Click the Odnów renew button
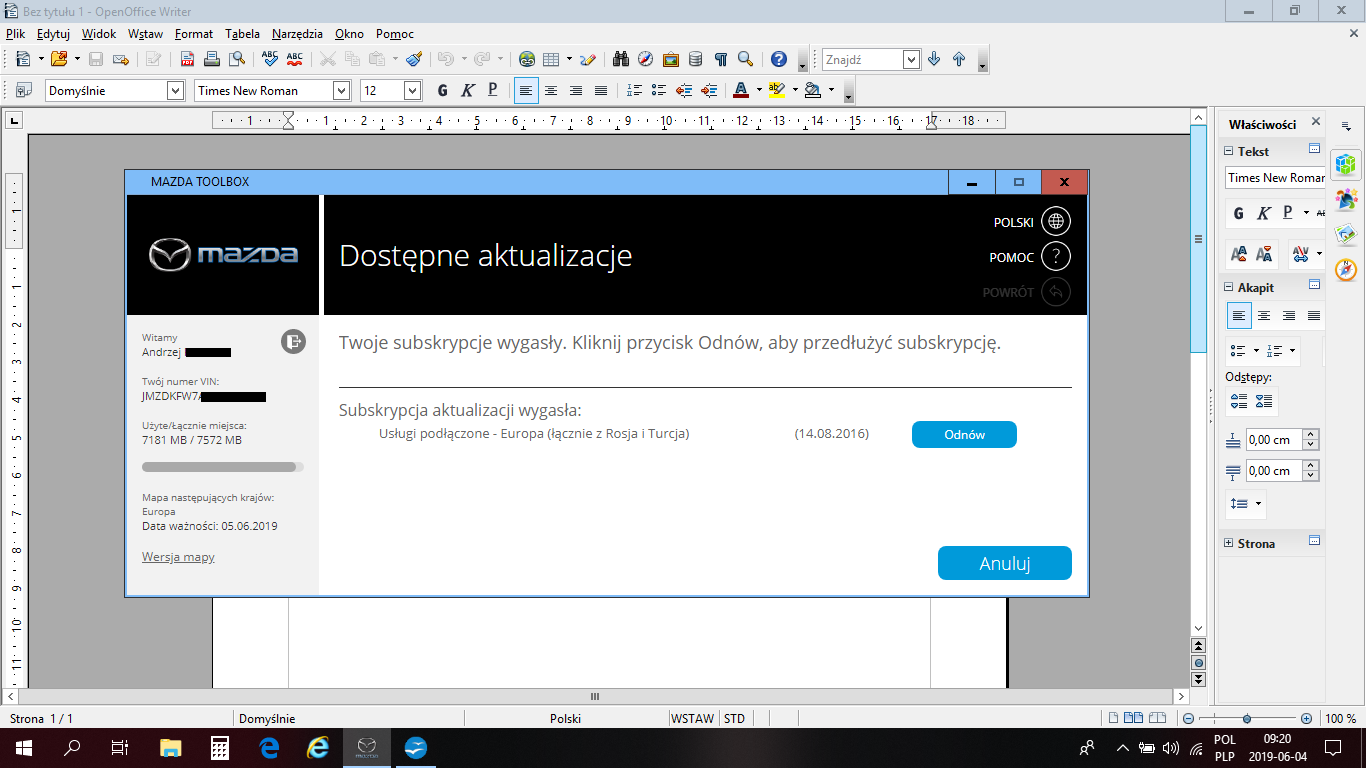Viewport: 1366px width, 768px height. click(964, 434)
